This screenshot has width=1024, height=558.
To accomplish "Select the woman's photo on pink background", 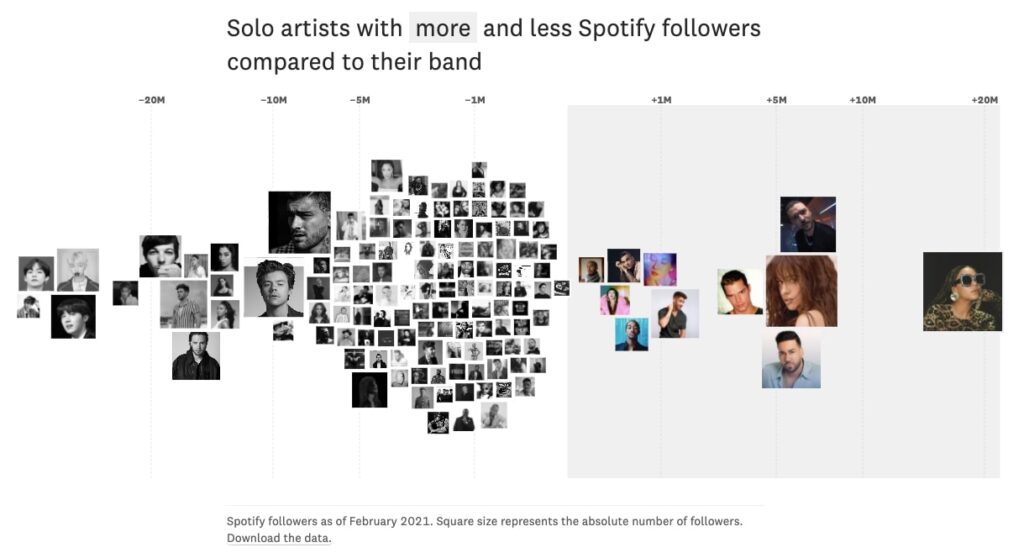I will (615, 300).
